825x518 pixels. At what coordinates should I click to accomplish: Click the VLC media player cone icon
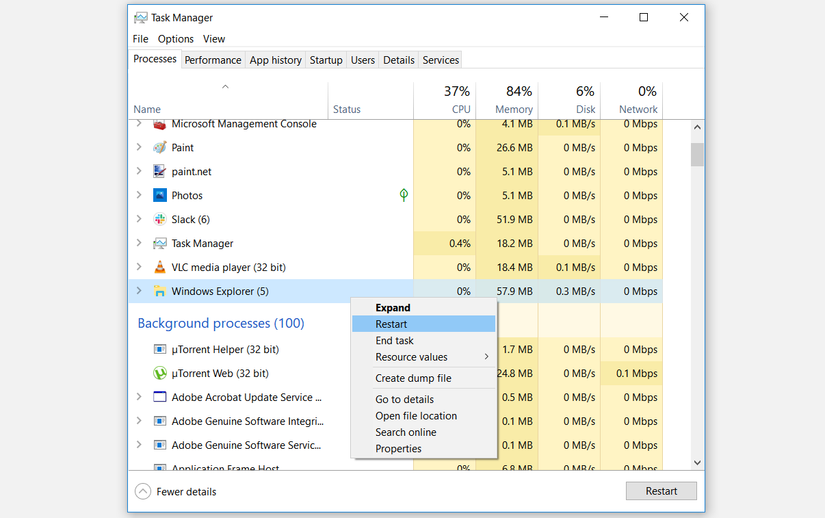point(159,267)
